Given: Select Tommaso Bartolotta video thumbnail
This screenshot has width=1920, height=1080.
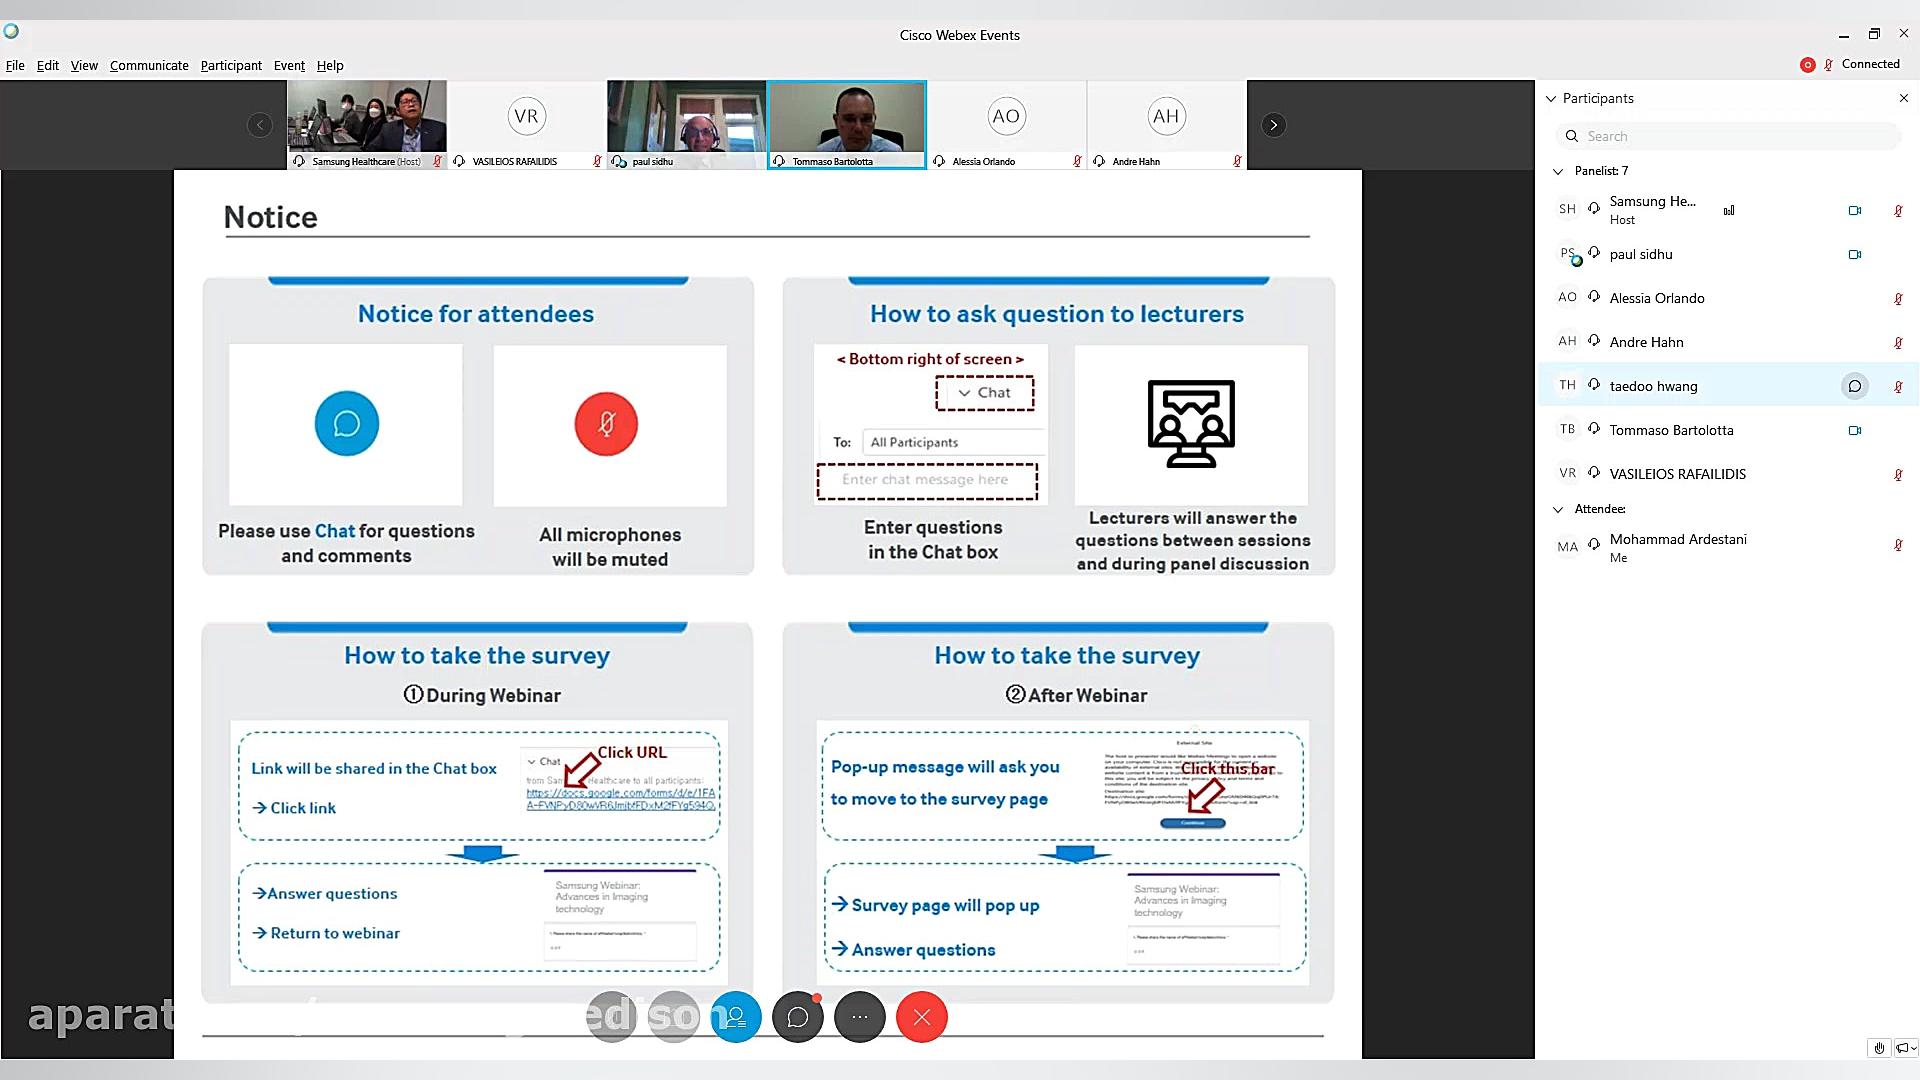Looking at the screenshot, I should [847, 125].
